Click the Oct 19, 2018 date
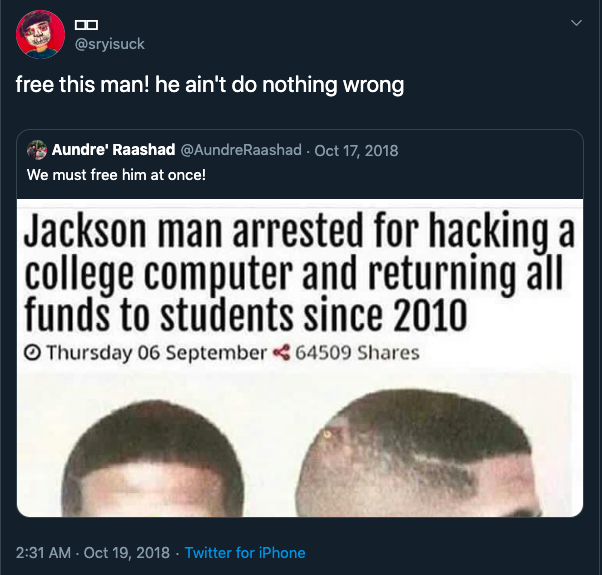 click(x=127, y=553)
